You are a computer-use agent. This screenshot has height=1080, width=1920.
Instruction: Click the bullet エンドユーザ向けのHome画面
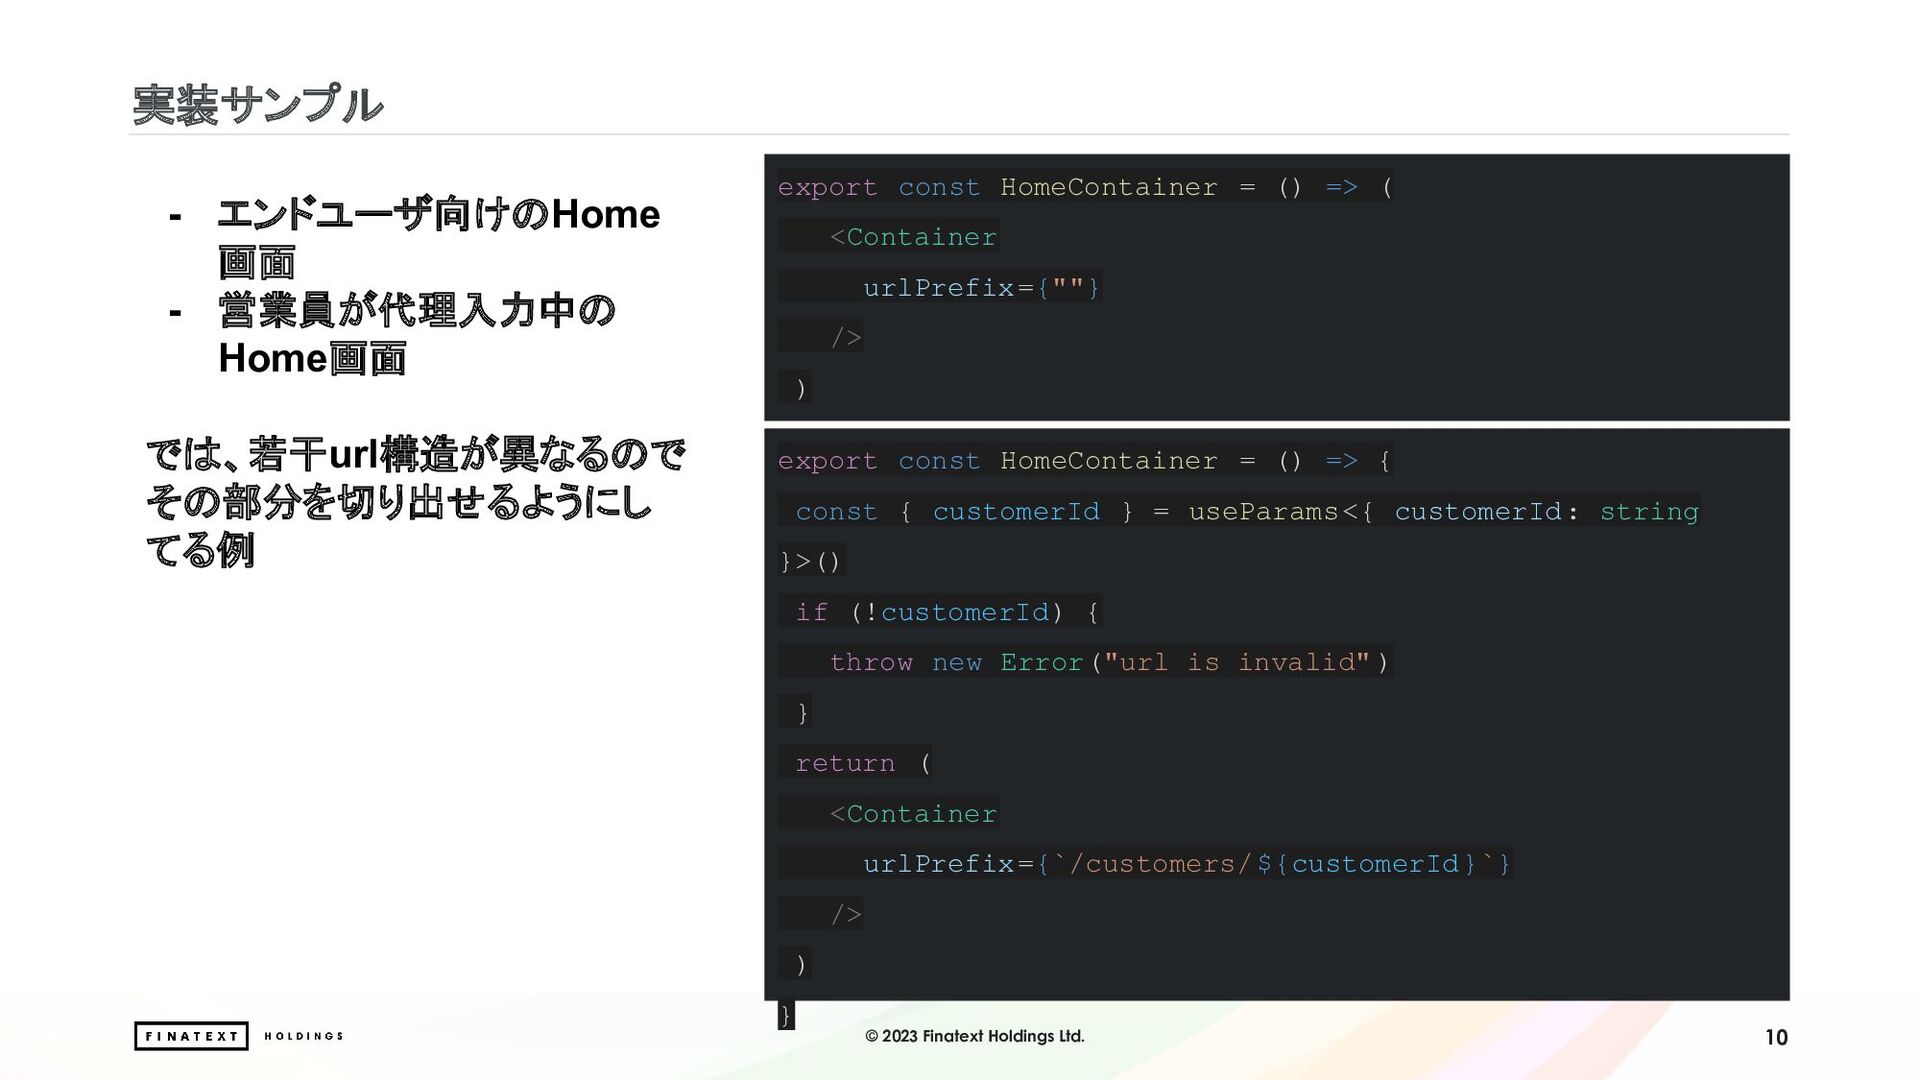[x=438, y=238]
